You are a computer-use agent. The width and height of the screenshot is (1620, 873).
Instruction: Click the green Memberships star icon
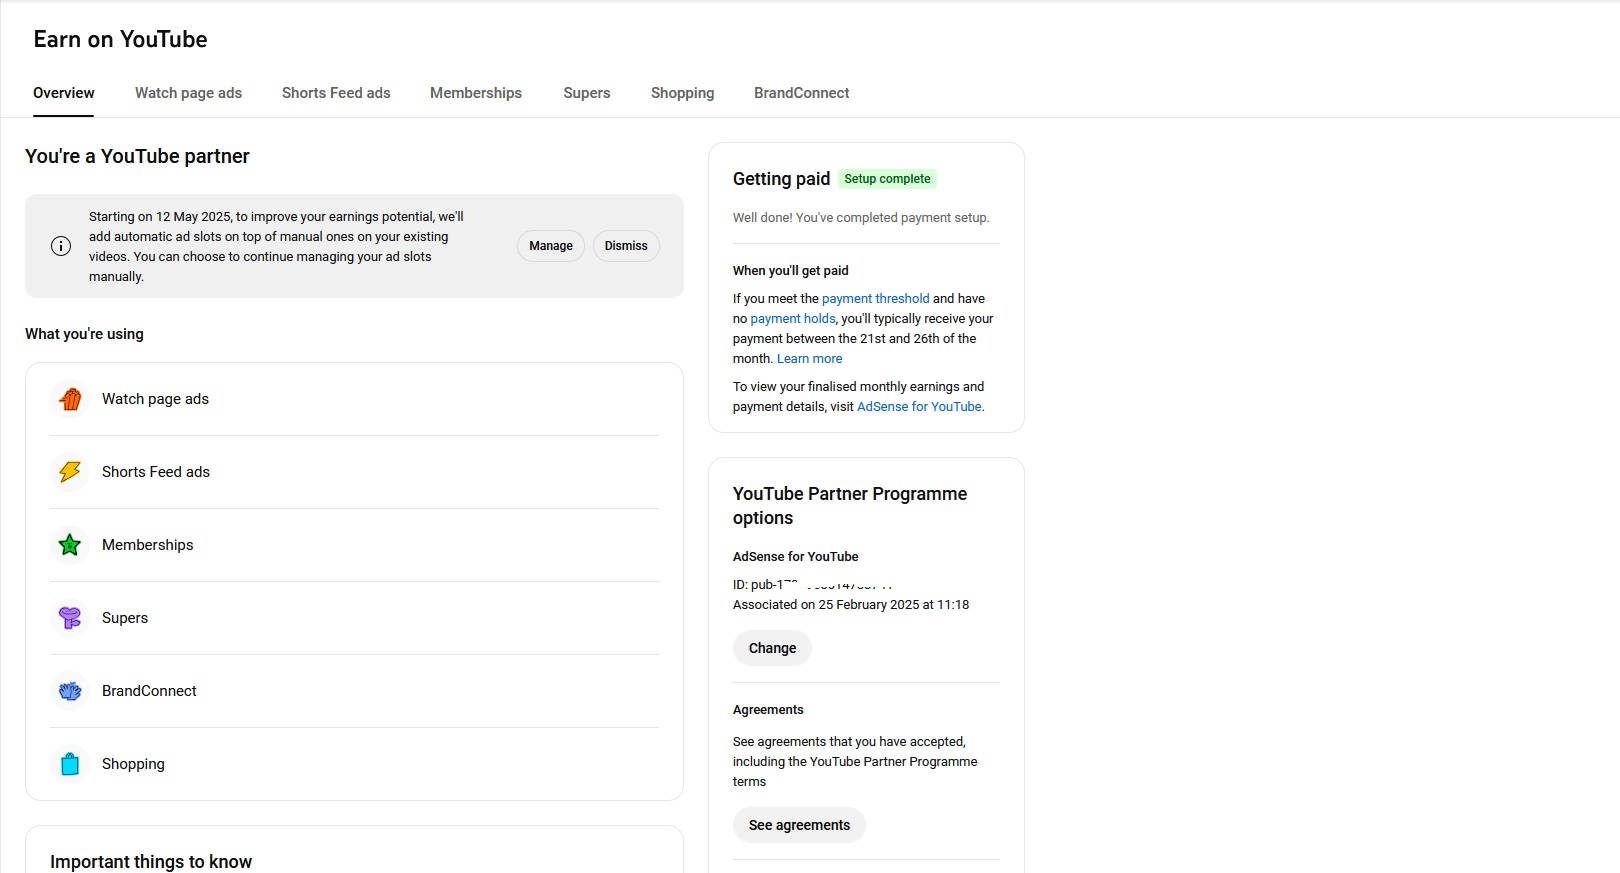[x=70, y=545]
